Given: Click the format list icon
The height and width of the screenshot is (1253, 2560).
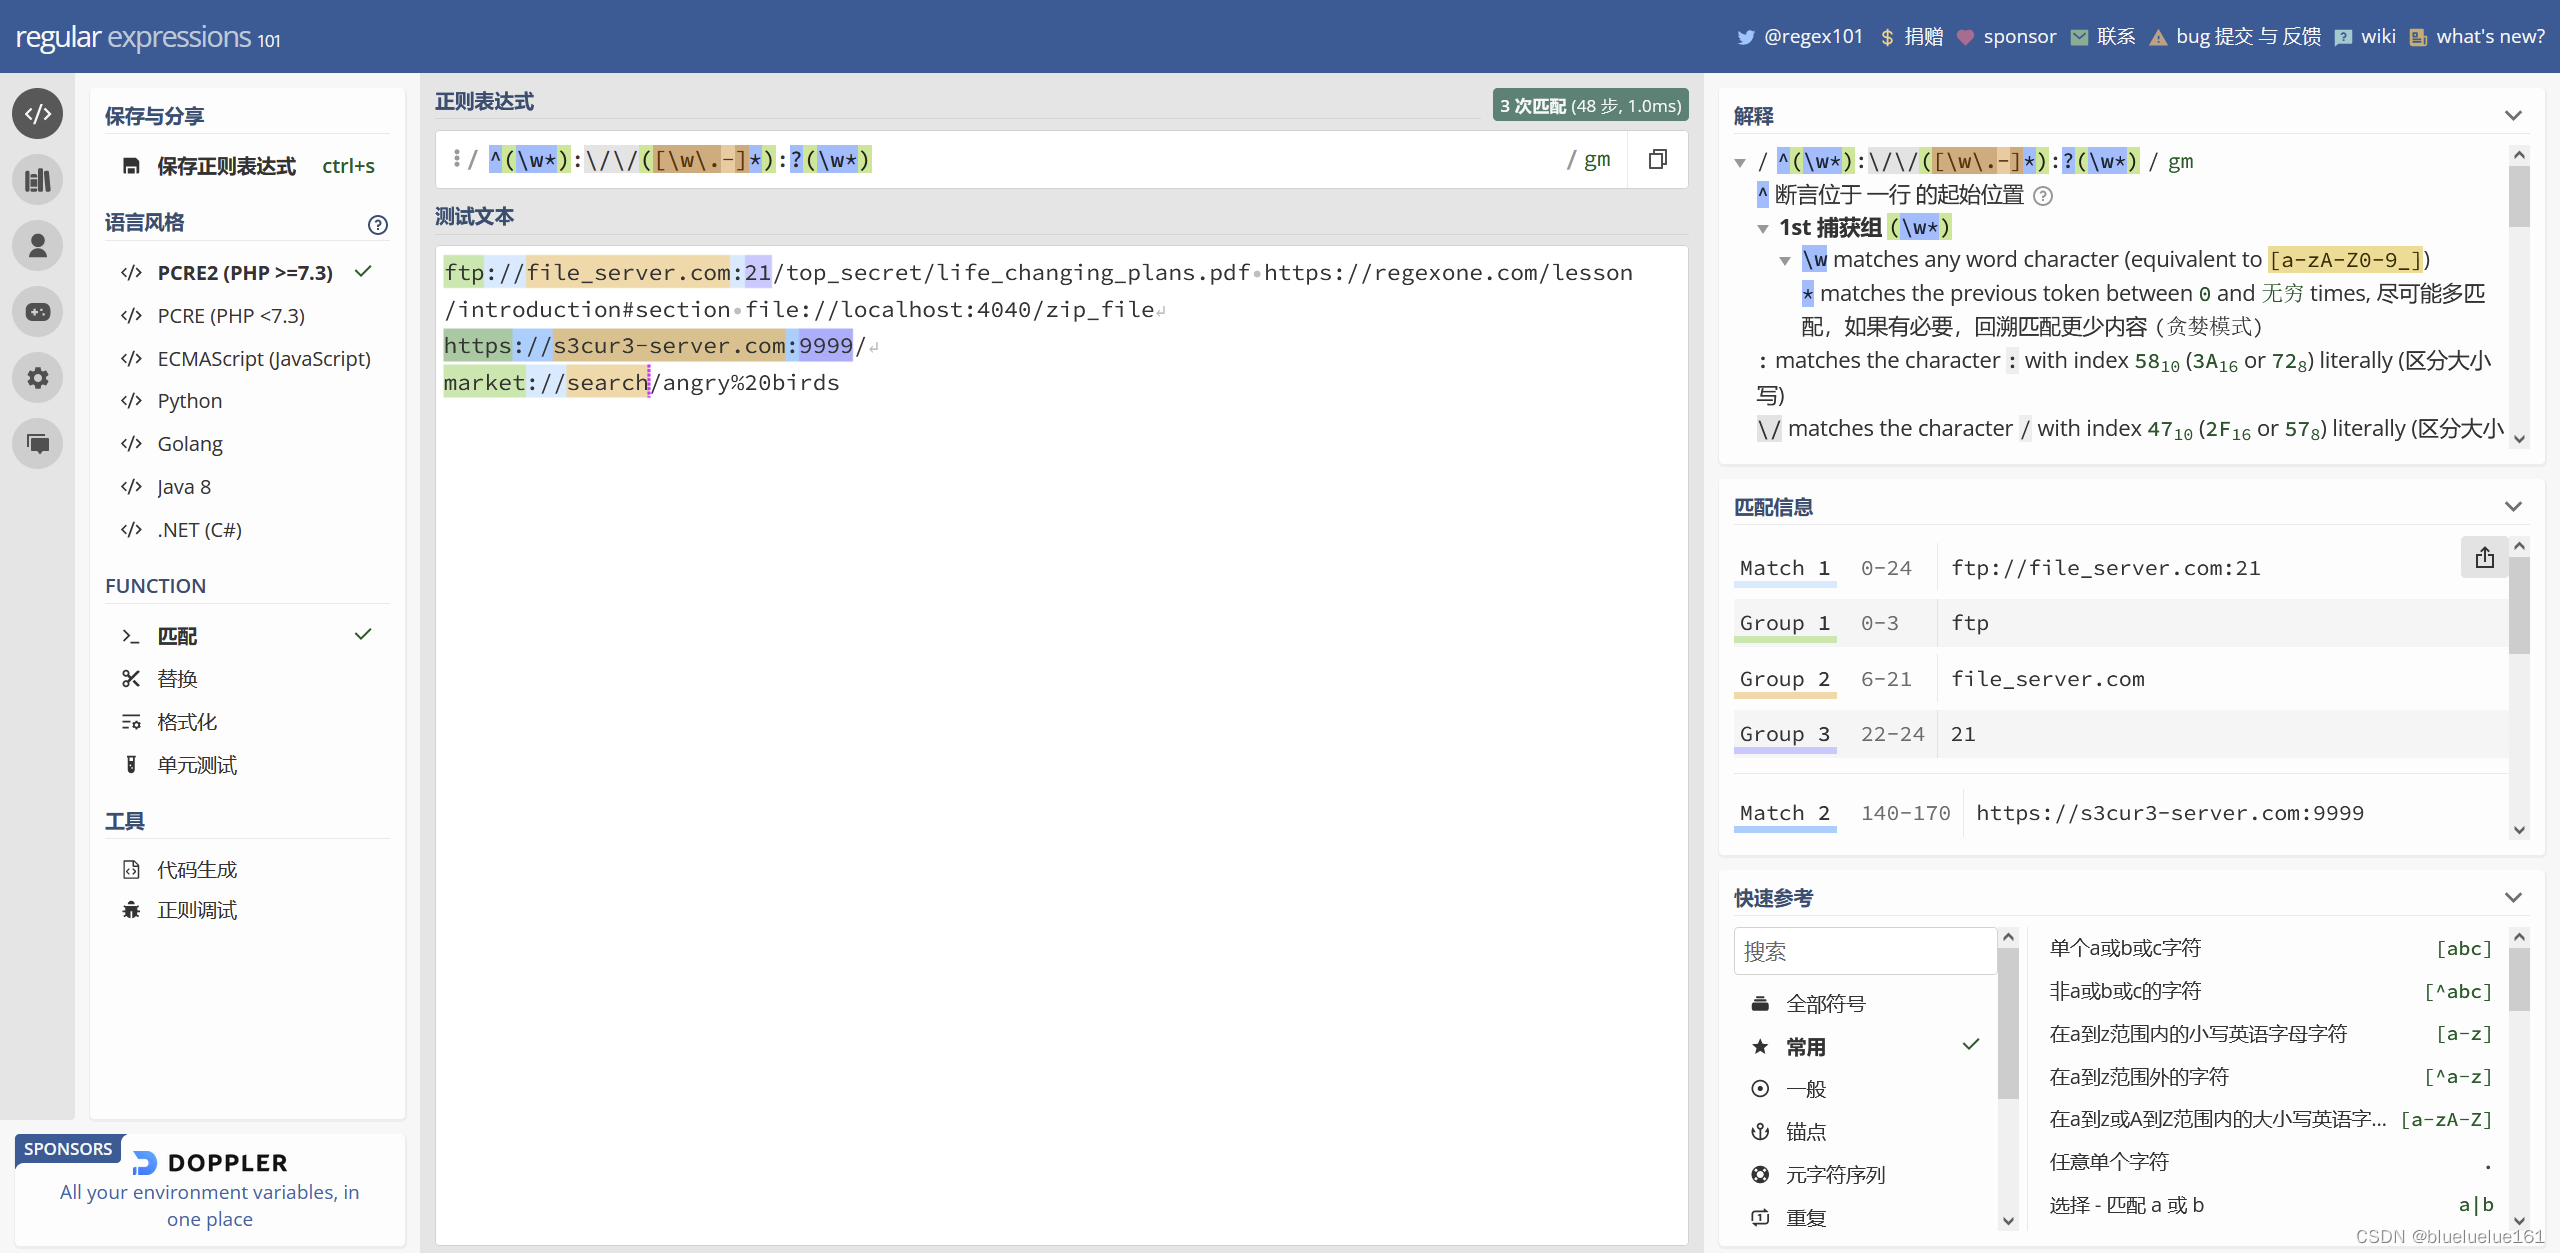Looking at the screenshot, I should point(131,722).
